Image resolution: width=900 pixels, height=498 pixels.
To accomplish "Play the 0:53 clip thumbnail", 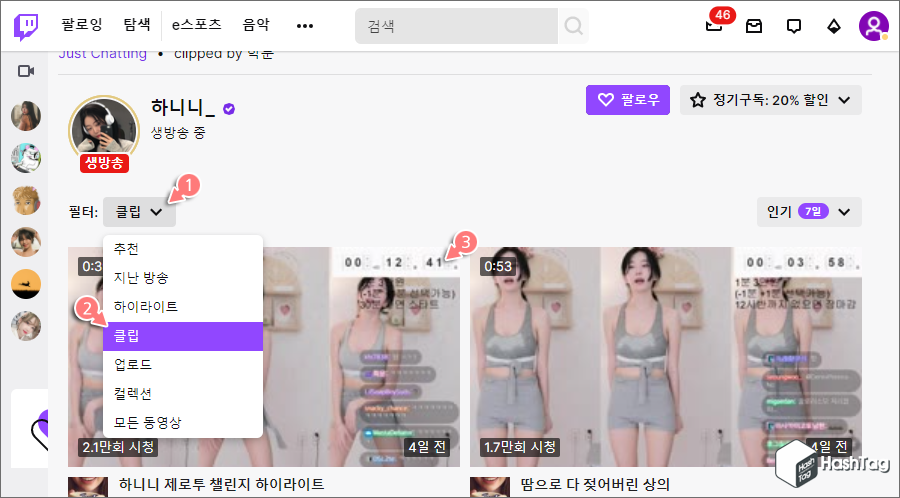I will point(665,356).
